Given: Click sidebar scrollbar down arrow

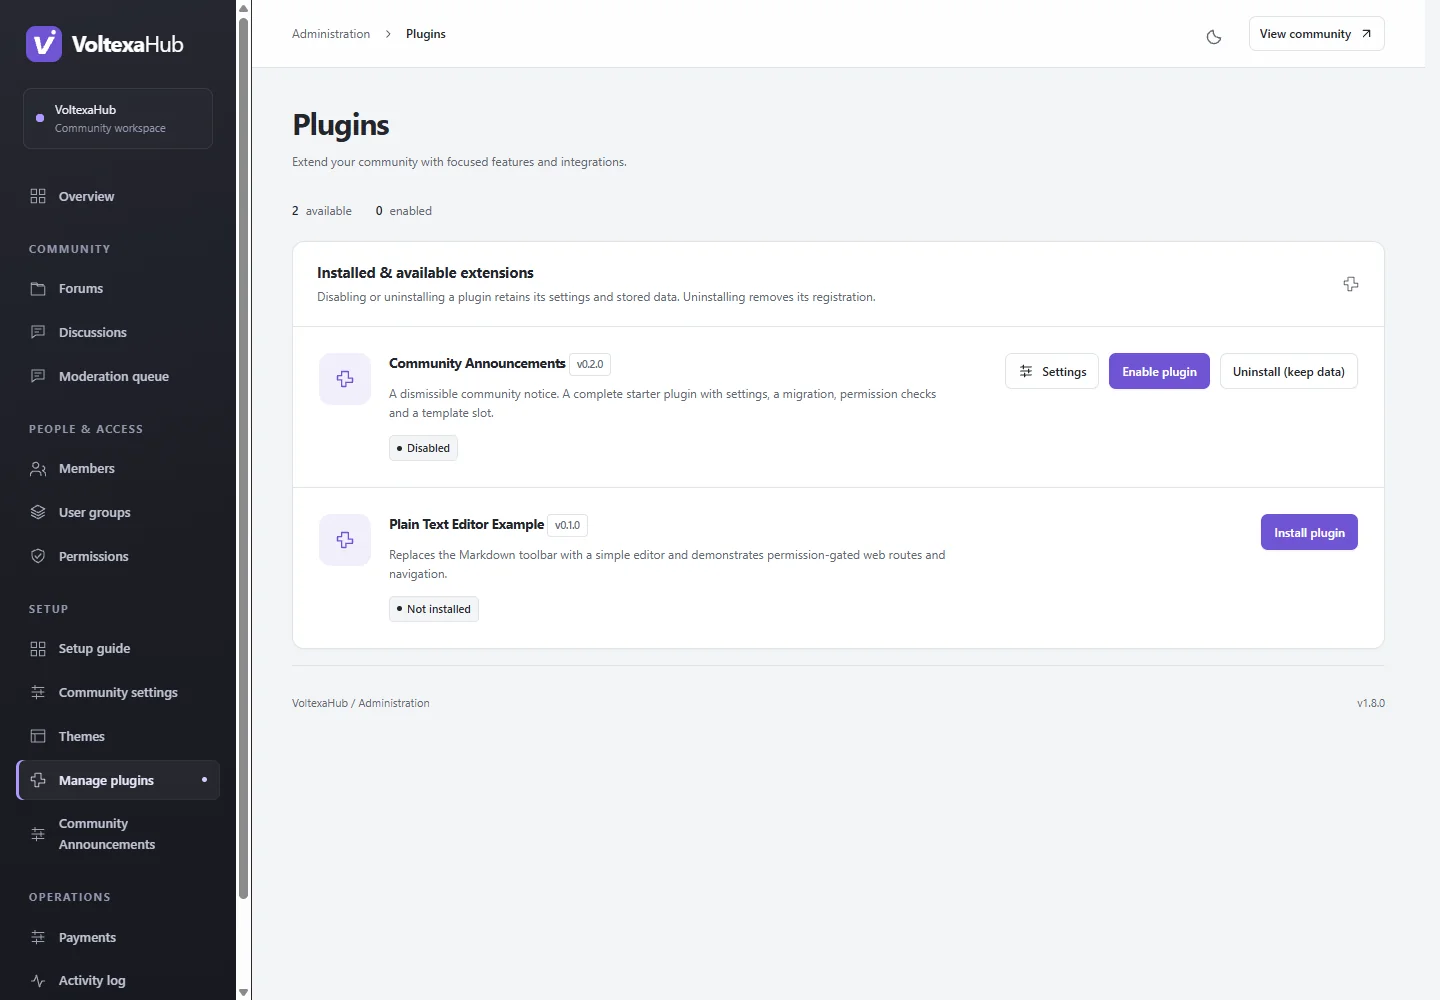Looking at the screenshot, I should 243,992.
